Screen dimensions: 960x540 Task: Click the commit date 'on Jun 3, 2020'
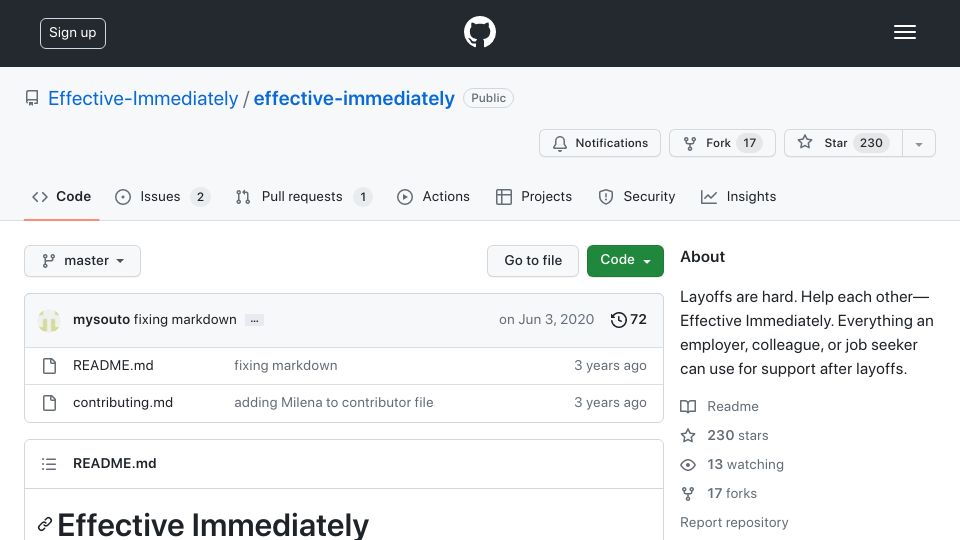pyautogui.click(x=546, y=320)
